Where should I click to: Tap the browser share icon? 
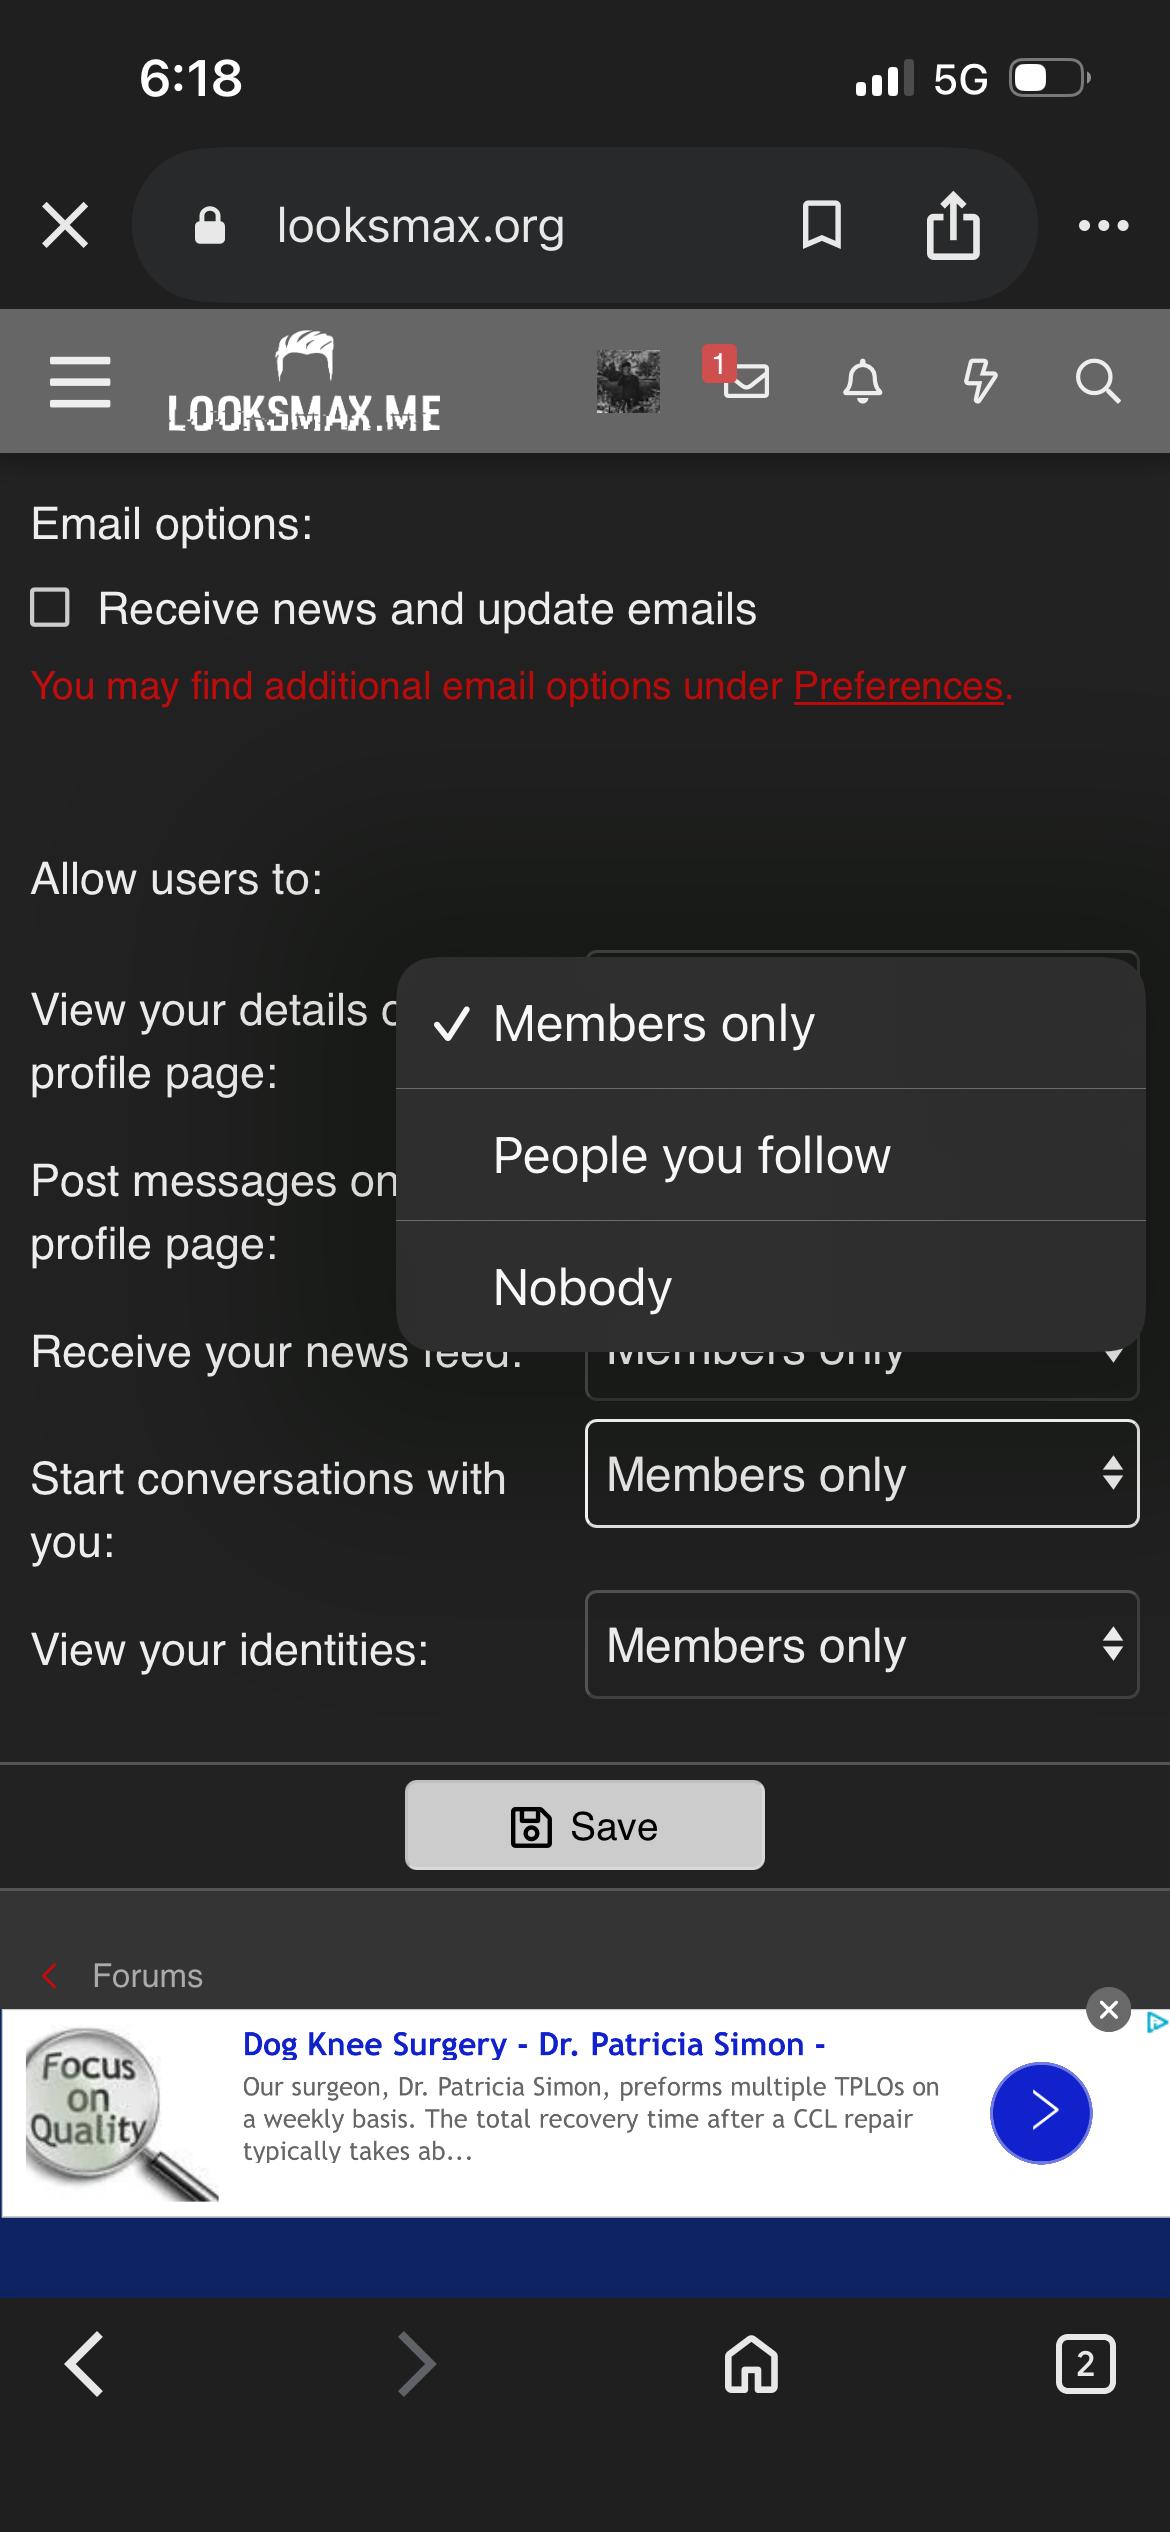pos(952,225)
